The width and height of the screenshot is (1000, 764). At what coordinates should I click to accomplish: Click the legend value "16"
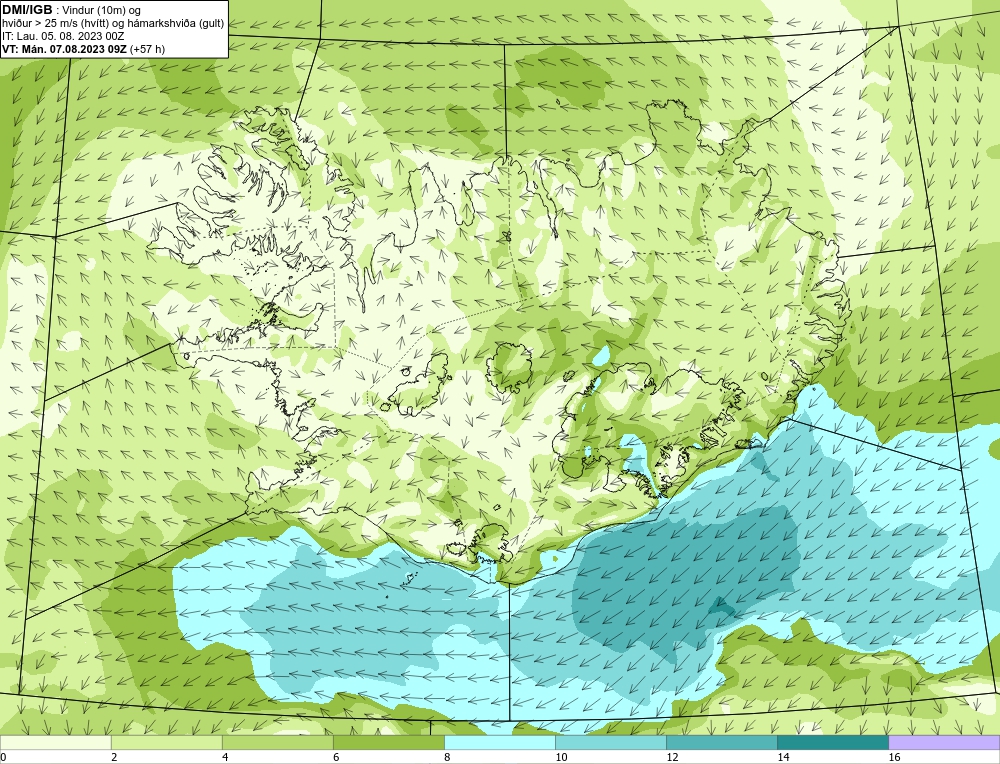point(893,757)
